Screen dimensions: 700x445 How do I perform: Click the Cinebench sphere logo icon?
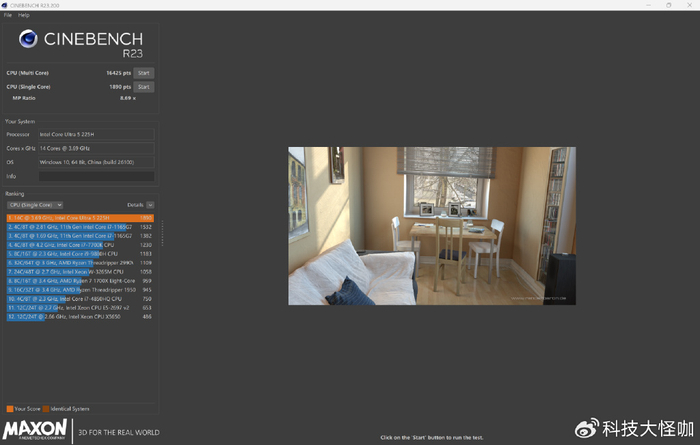tap(28, 39)
